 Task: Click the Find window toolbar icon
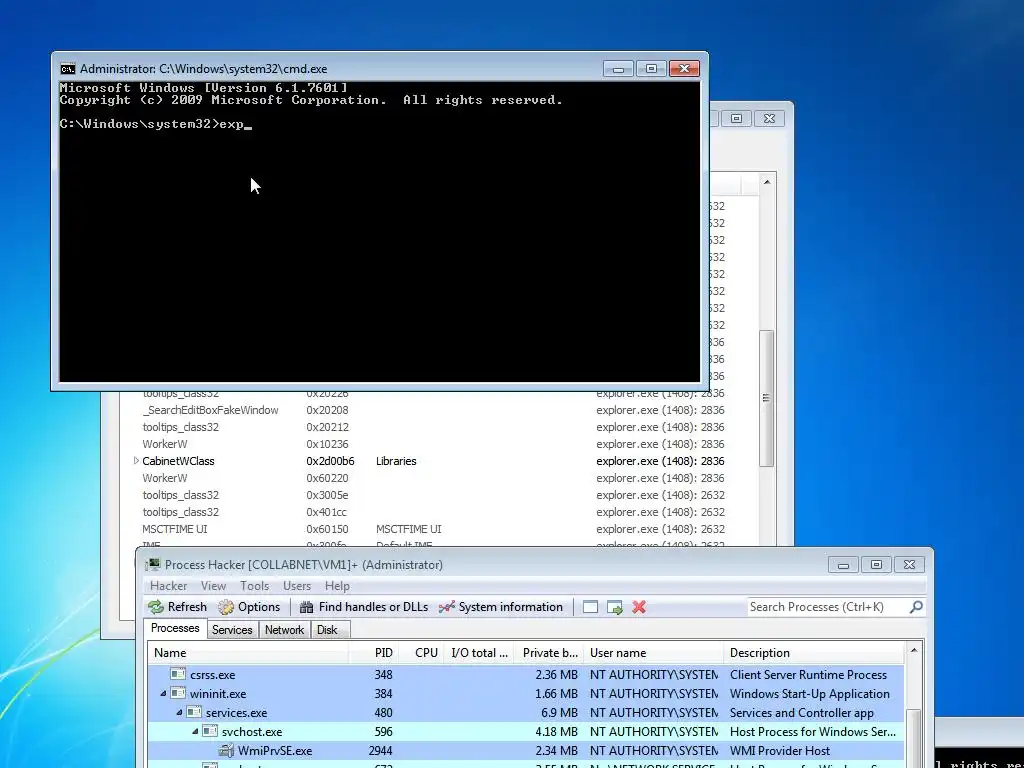click(590, 607)
